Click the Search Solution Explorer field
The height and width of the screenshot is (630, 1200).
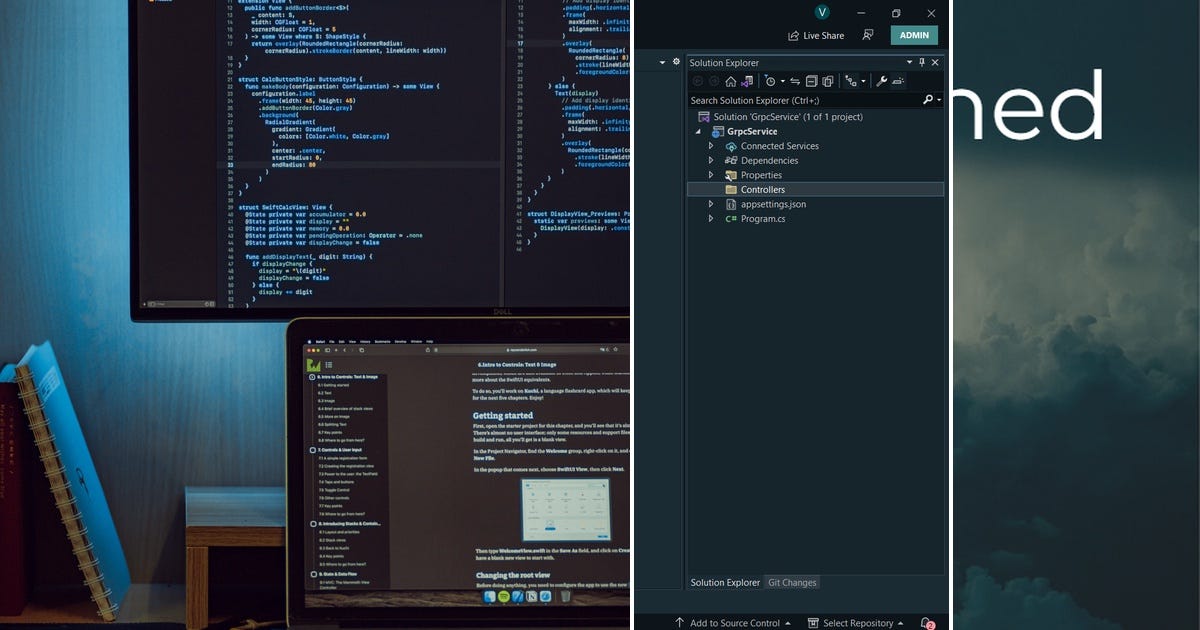pos(790,100)
